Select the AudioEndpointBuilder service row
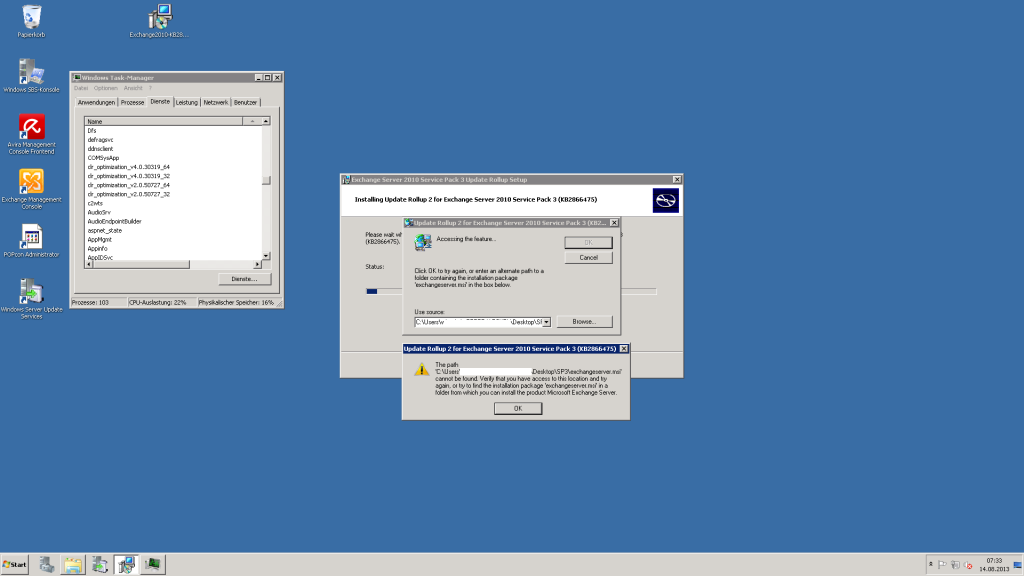 point(173,221)
